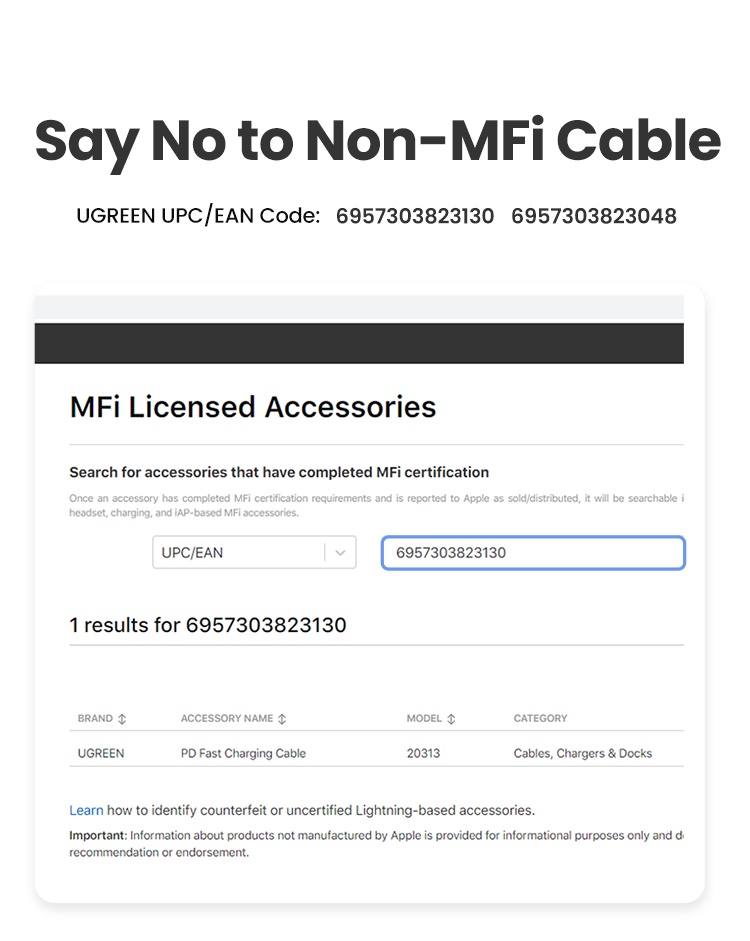Click UPC code 6957303823048
The height and width of the screenshot is (941, 750).
point(595,216)
